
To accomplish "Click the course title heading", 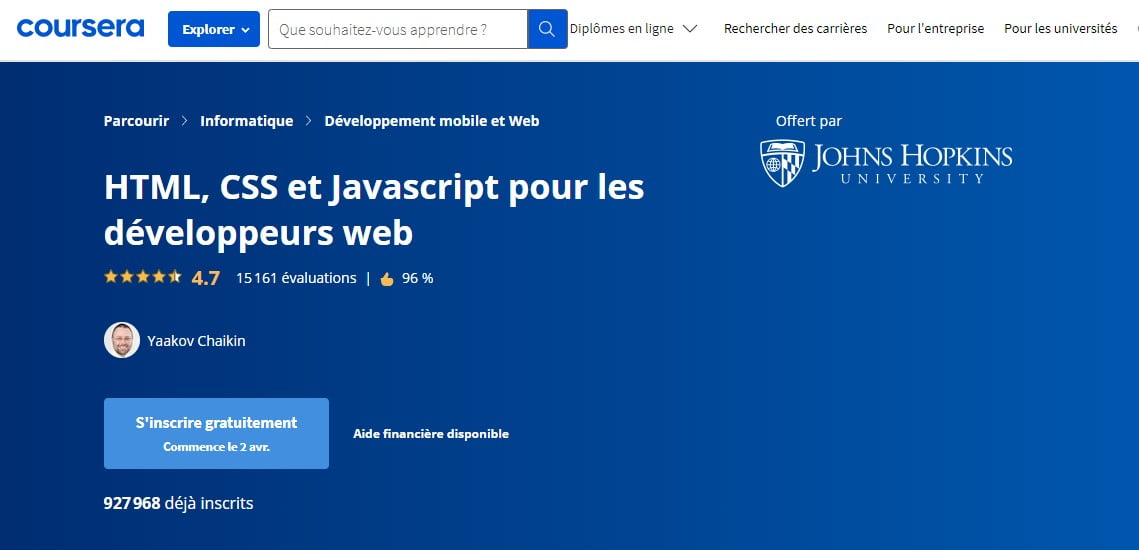I will coord(374,211).
